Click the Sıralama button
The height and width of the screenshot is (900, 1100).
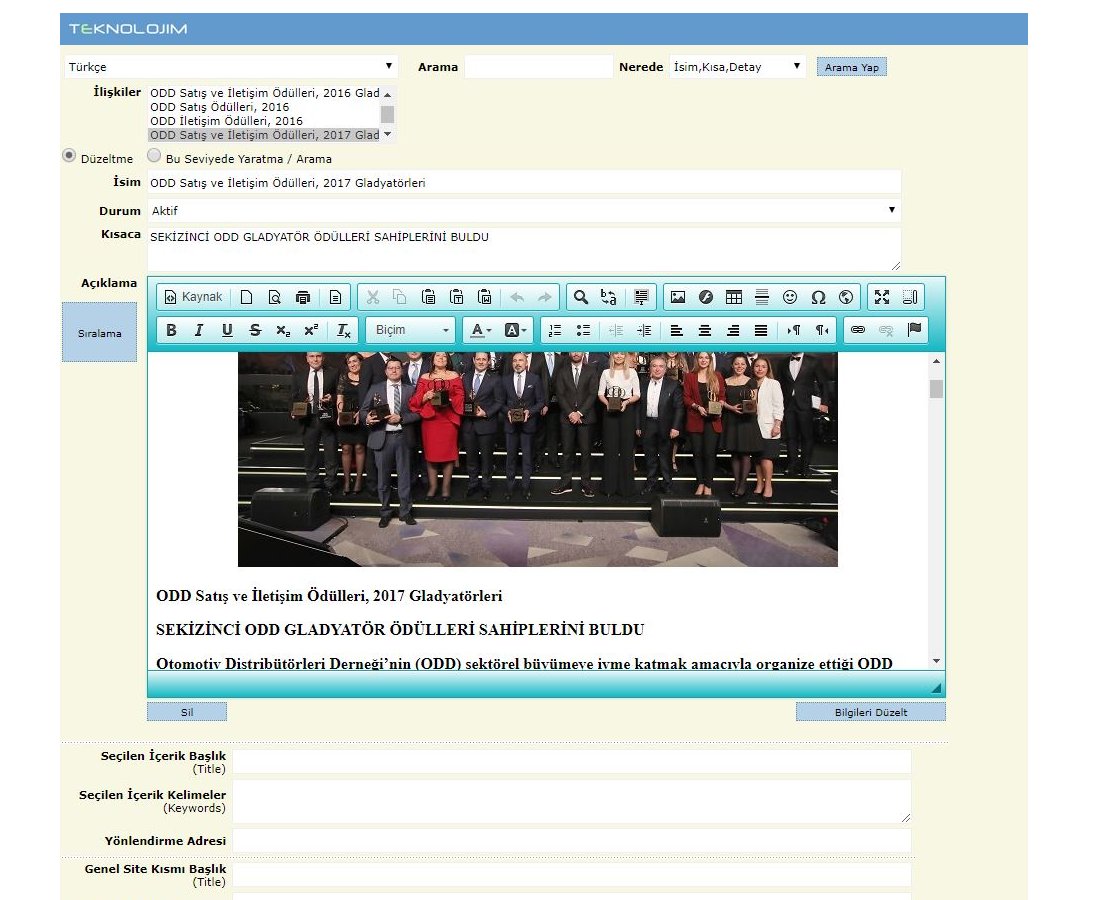click(x=100, y=333)
